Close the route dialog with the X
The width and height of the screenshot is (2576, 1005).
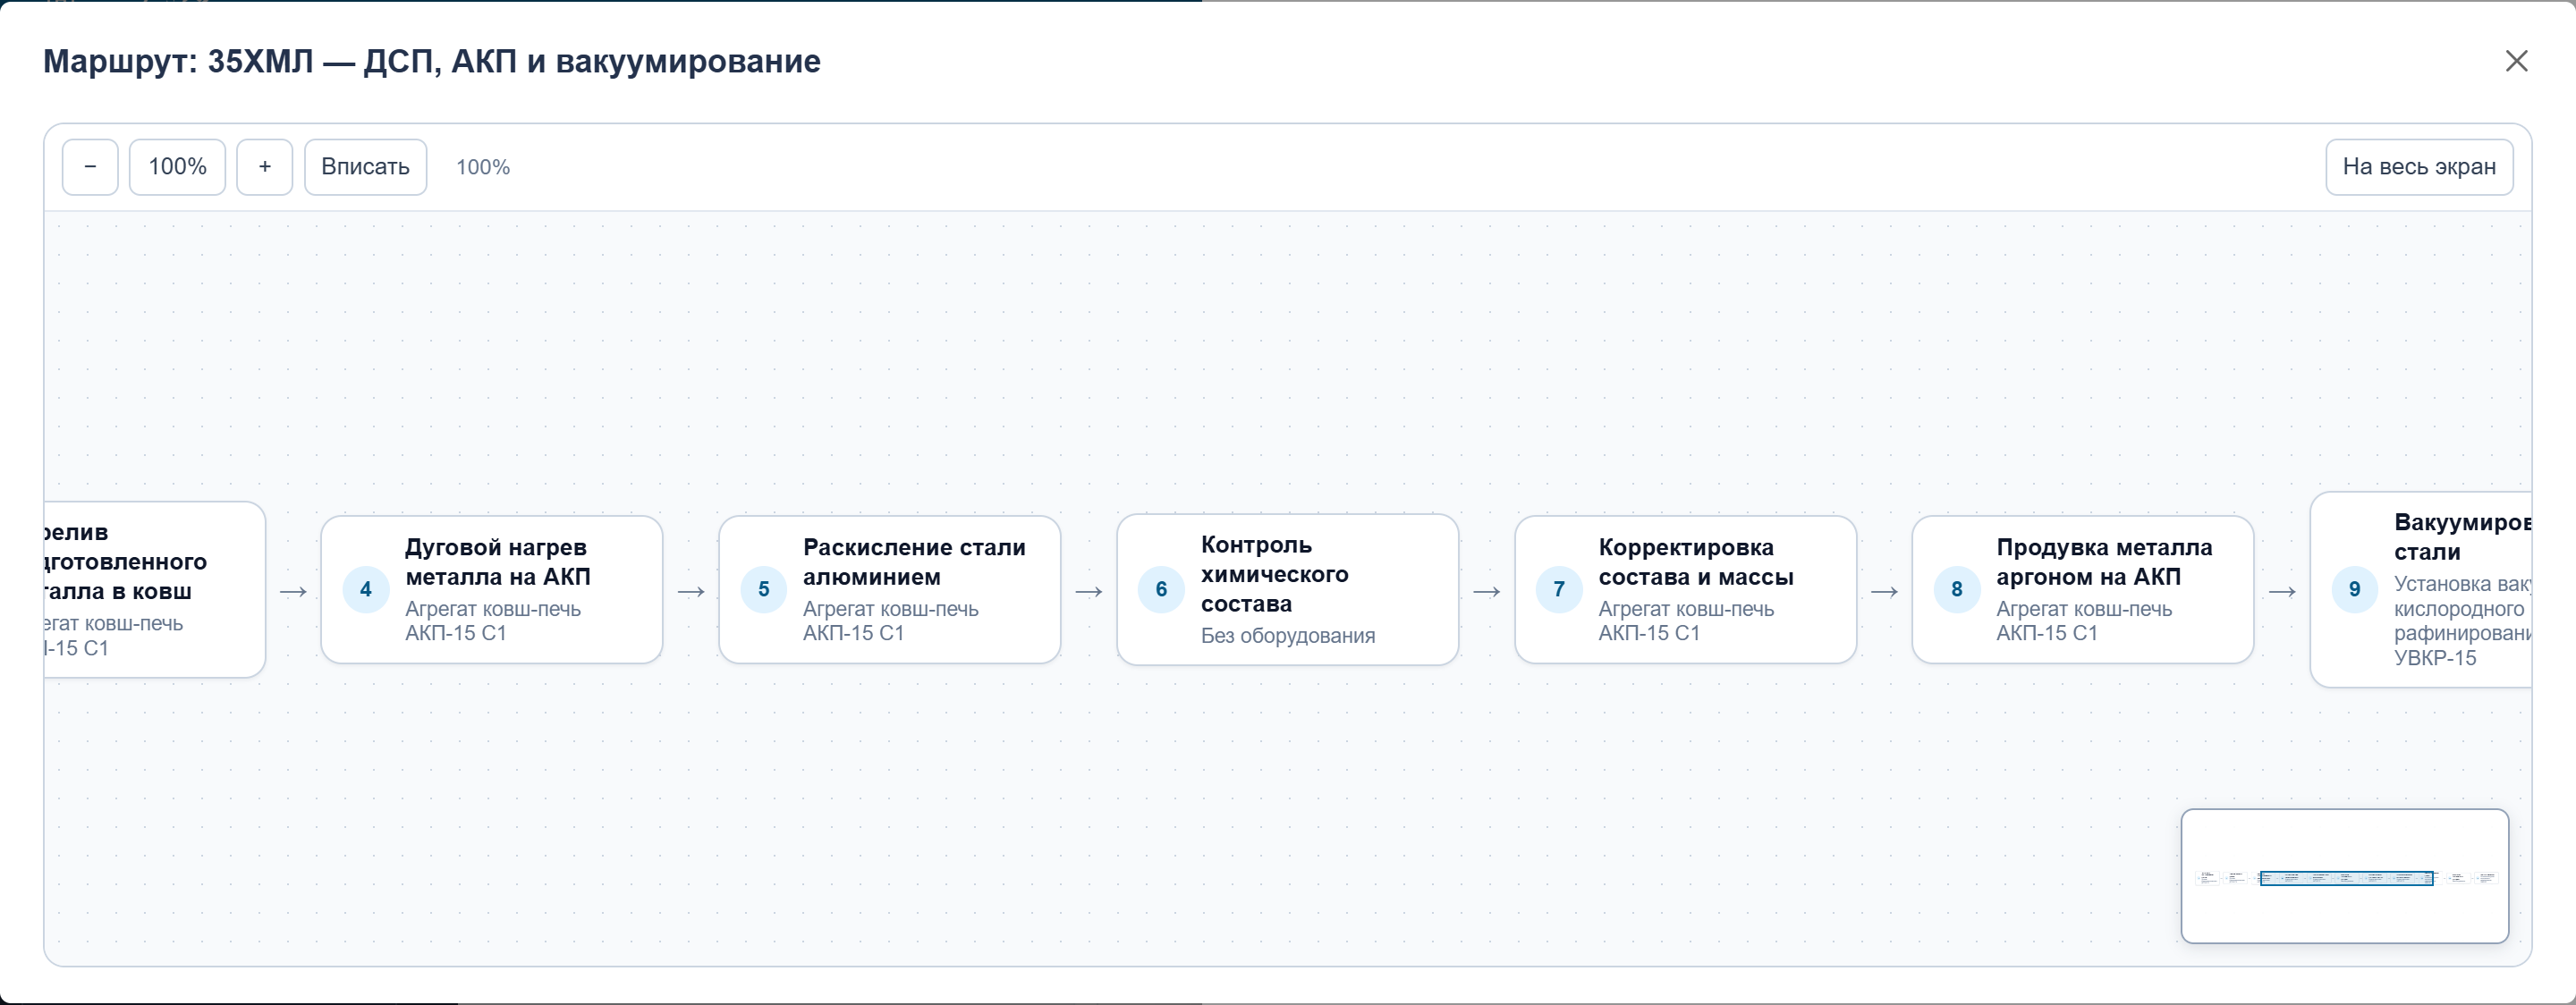2516,61
